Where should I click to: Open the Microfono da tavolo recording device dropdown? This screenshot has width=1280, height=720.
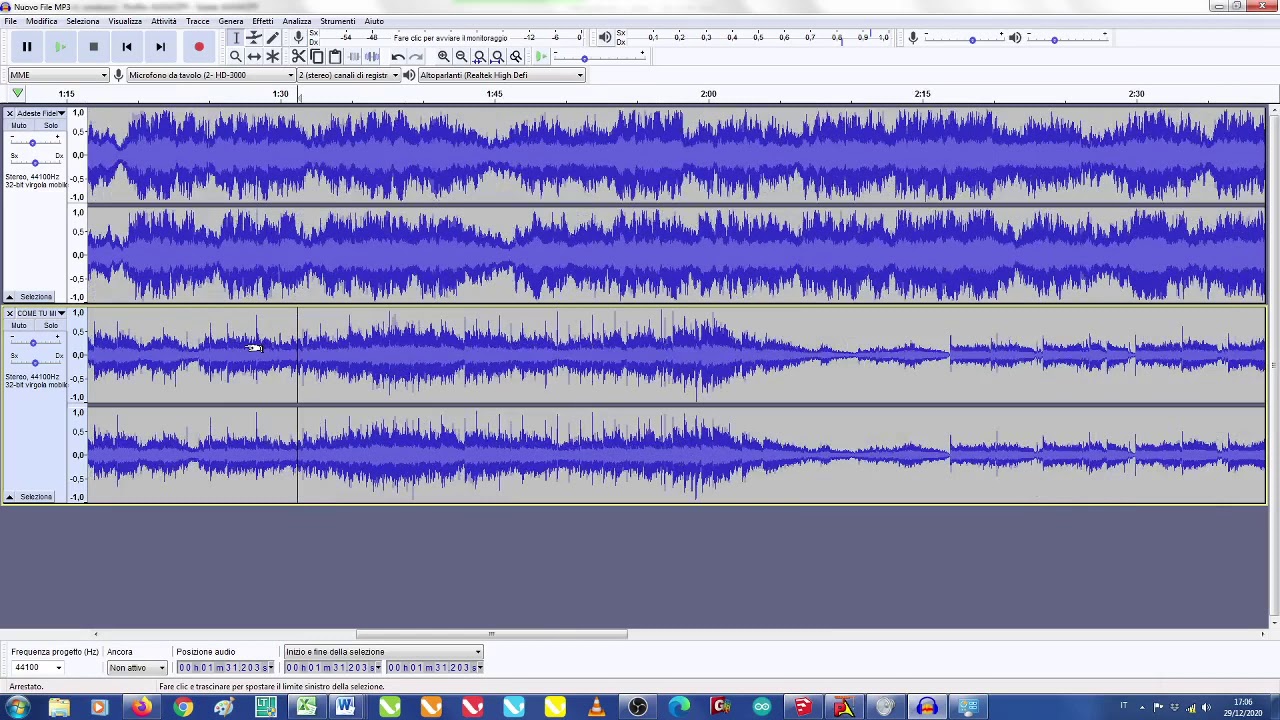pyautogui.click(x=210, y=76)
